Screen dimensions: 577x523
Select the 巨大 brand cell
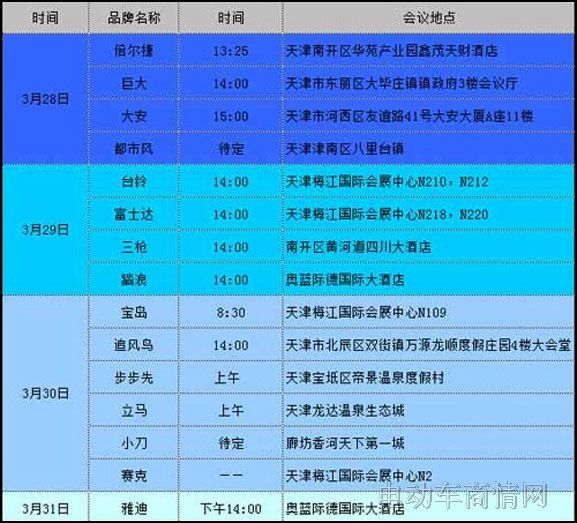(x=134, y=84)
